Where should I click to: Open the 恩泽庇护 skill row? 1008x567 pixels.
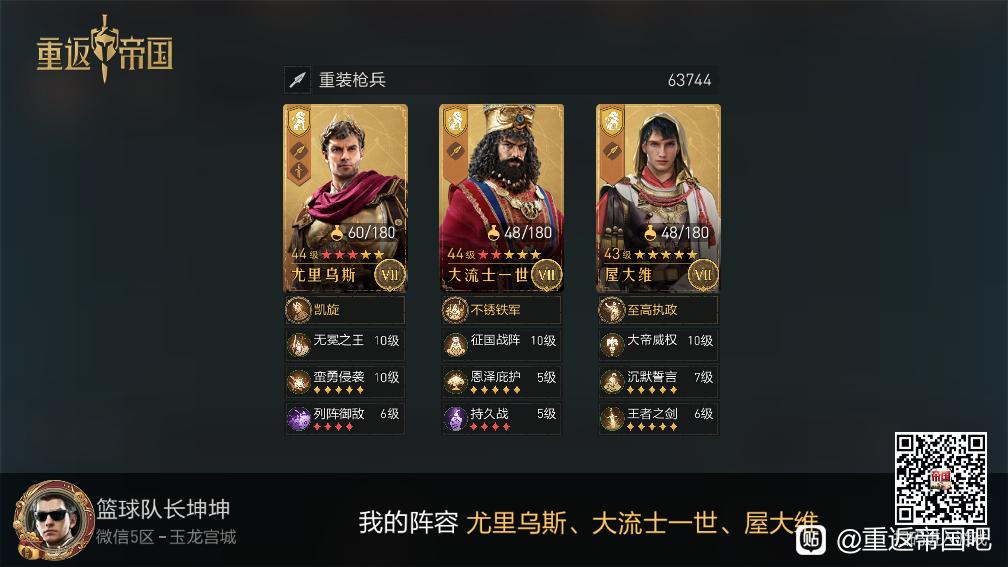(x=501, y=382)
